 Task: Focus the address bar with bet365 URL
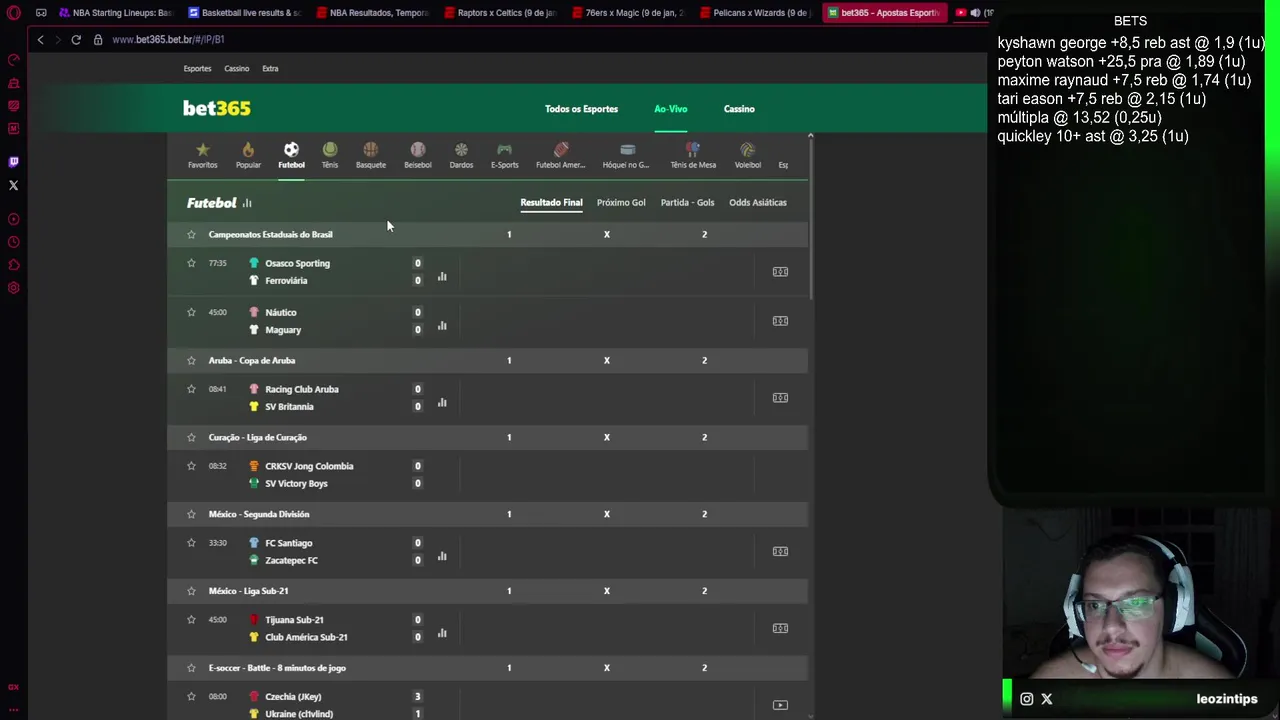click(x=168, y=39)
